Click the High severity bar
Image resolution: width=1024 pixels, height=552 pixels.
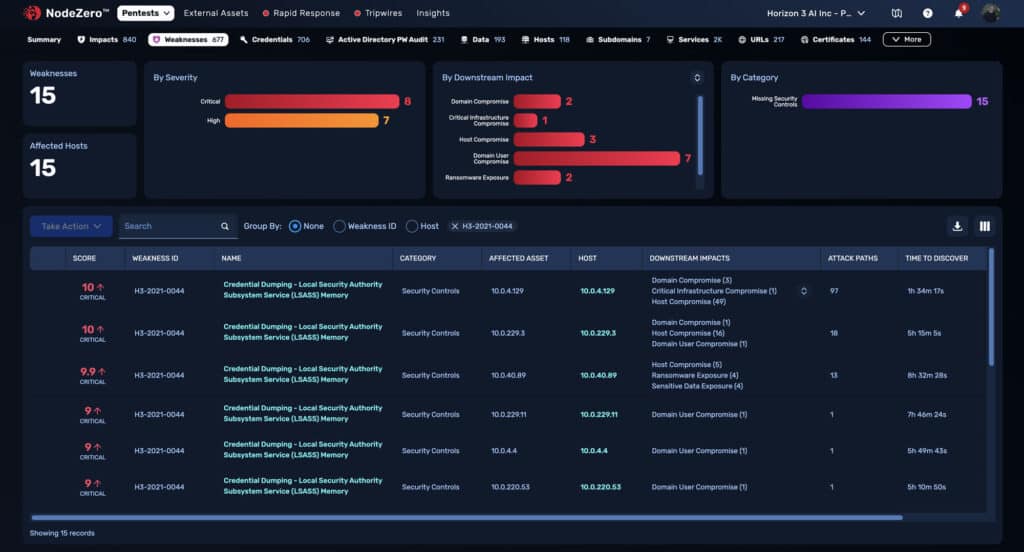click(301, 120)
